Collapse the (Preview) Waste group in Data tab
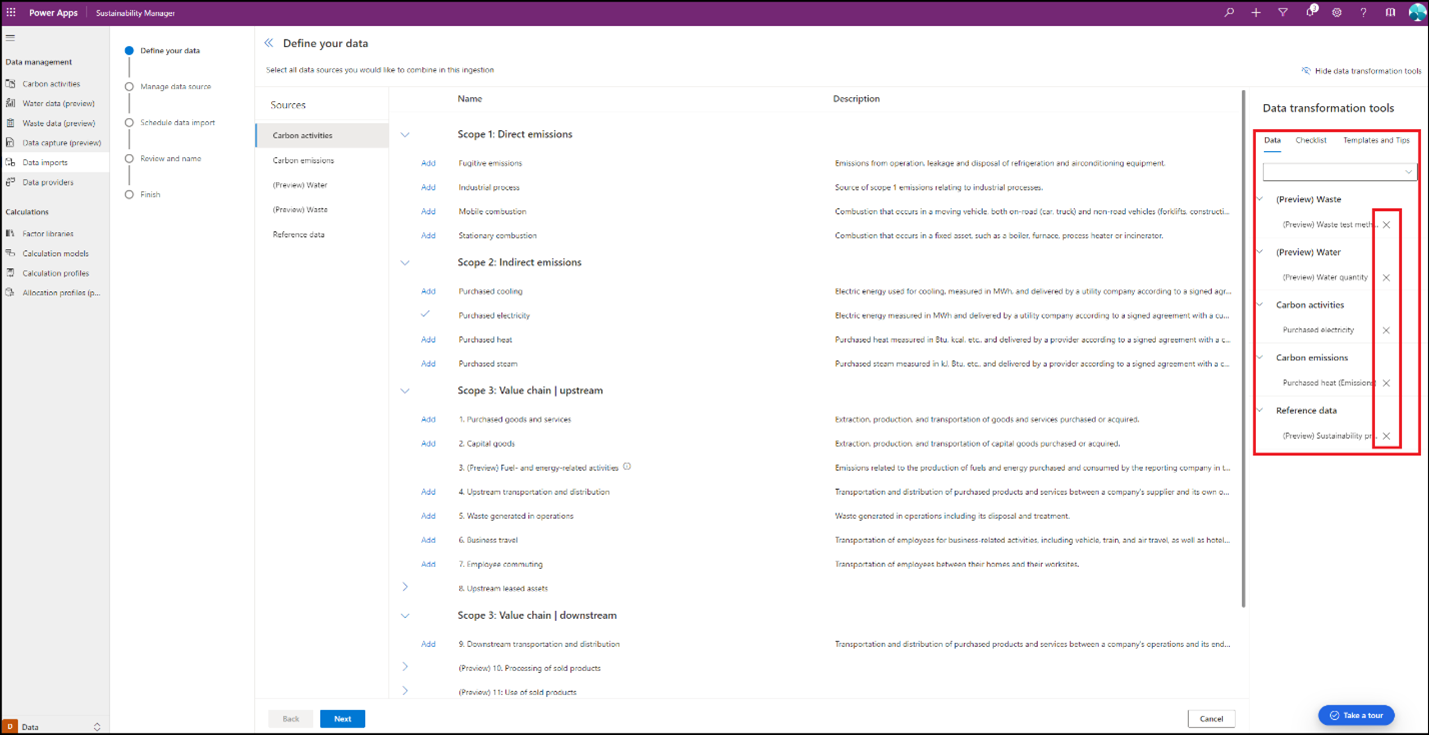Image resolution: width=1429 pixels, height=735 pixels. tap(1260, 199)
